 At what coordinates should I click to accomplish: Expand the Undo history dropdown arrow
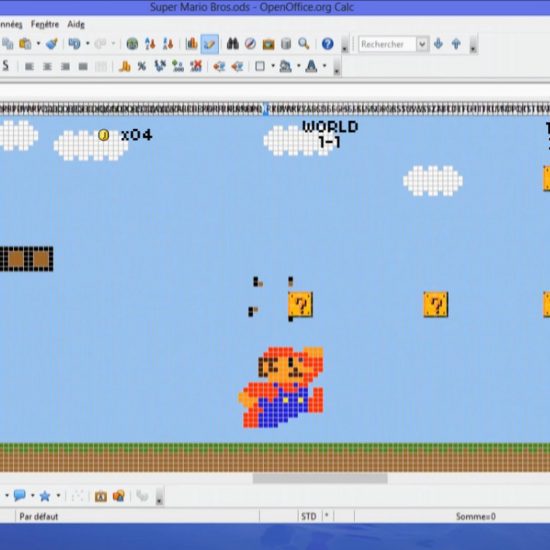[x=87, y=44]
